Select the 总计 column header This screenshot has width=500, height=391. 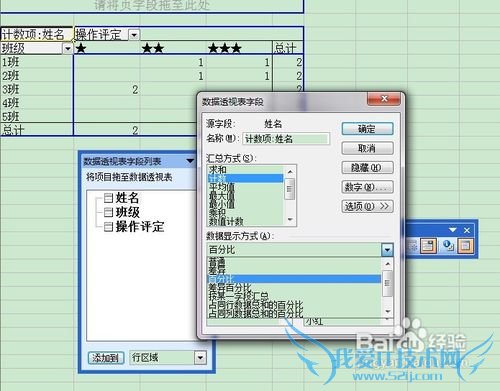288,49
